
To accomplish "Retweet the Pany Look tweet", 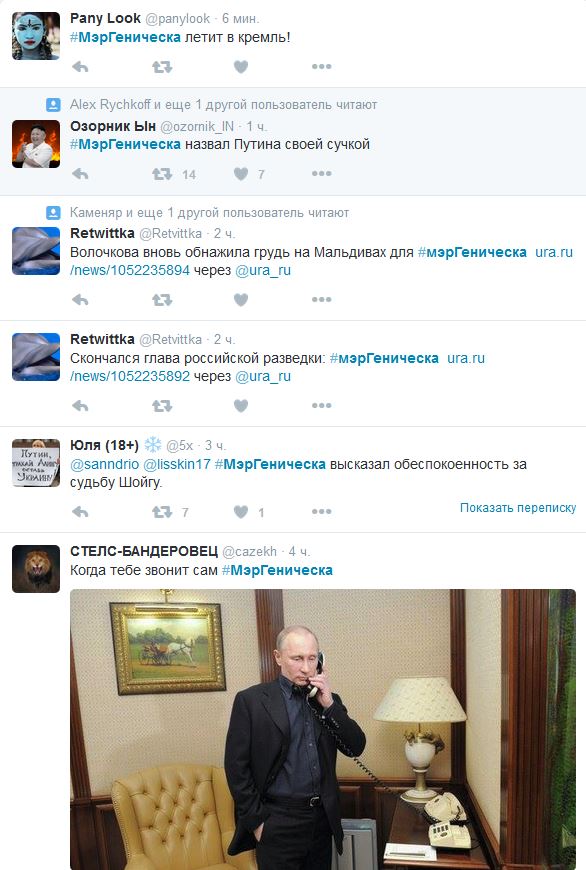I will [x=162, y=67].
